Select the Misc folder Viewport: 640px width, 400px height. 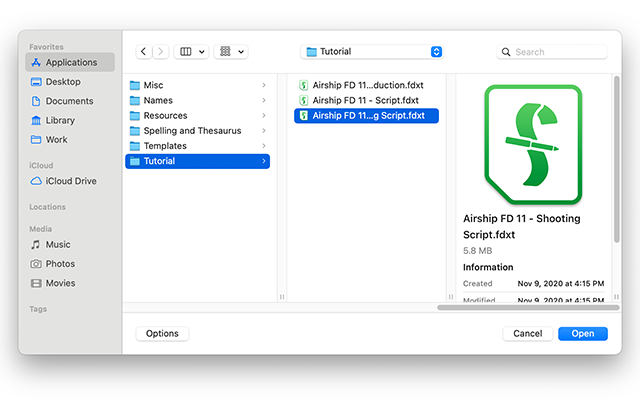pos(153,85)
